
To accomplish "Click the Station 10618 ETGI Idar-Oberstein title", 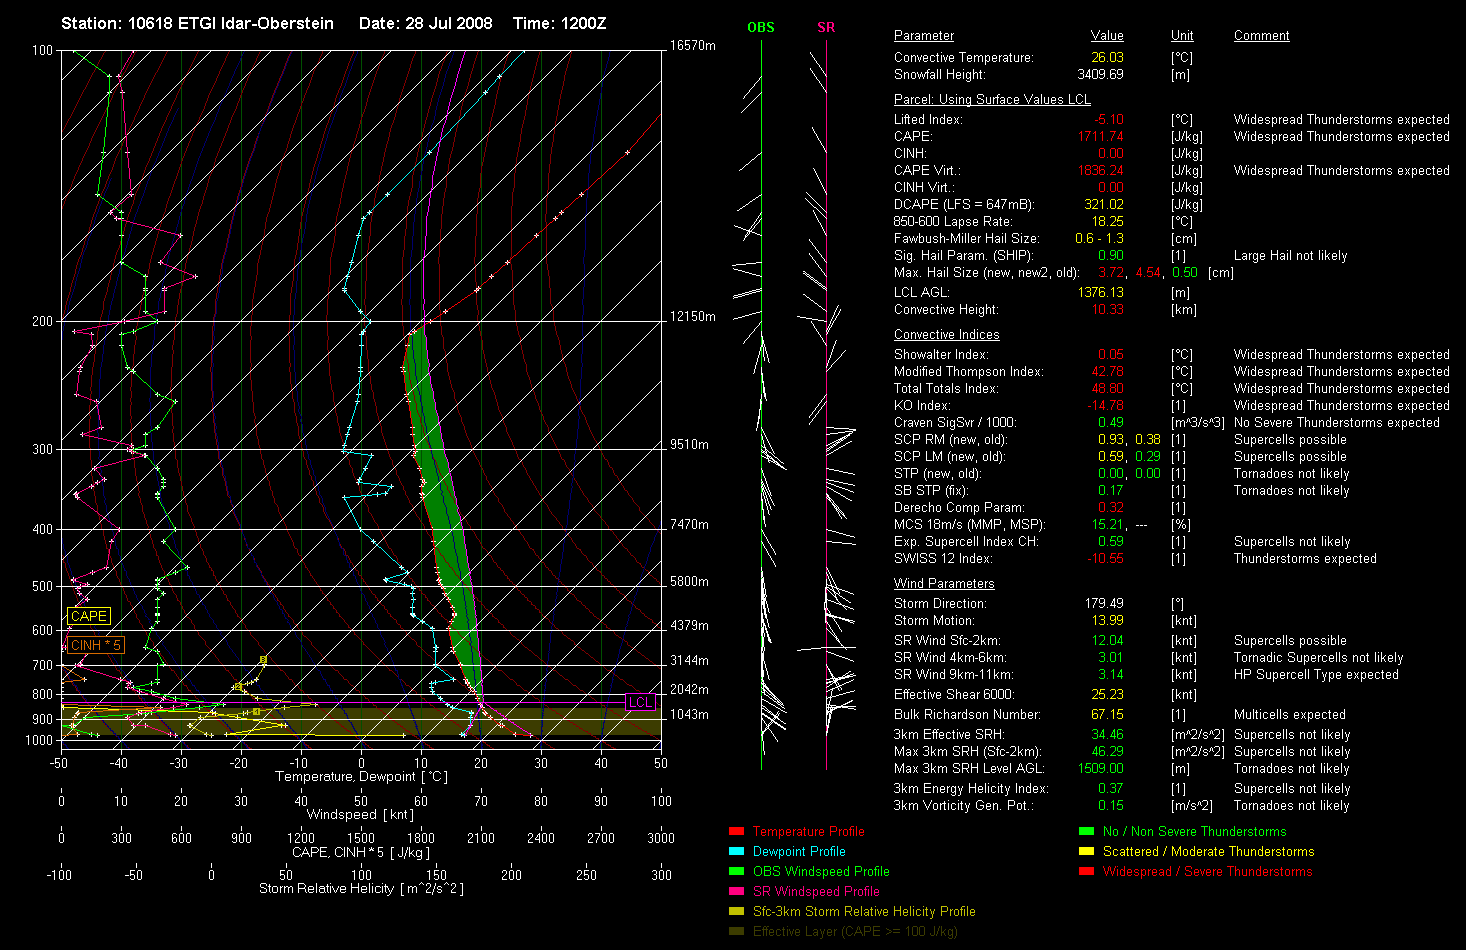I will pos(197,23).
